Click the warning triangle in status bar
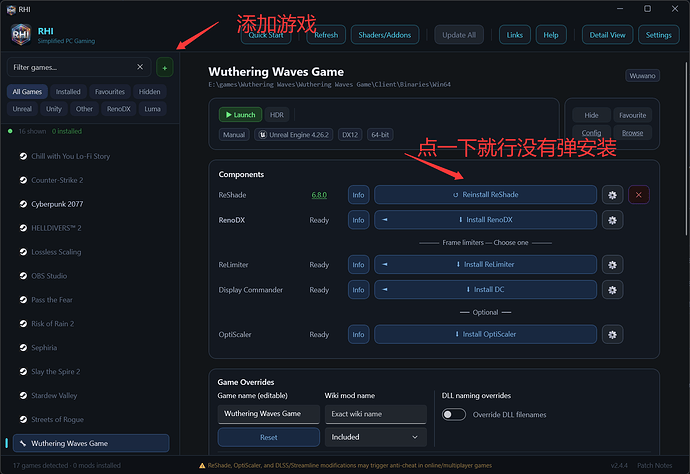The image size is (690, 474). click(x=202, y=466)
